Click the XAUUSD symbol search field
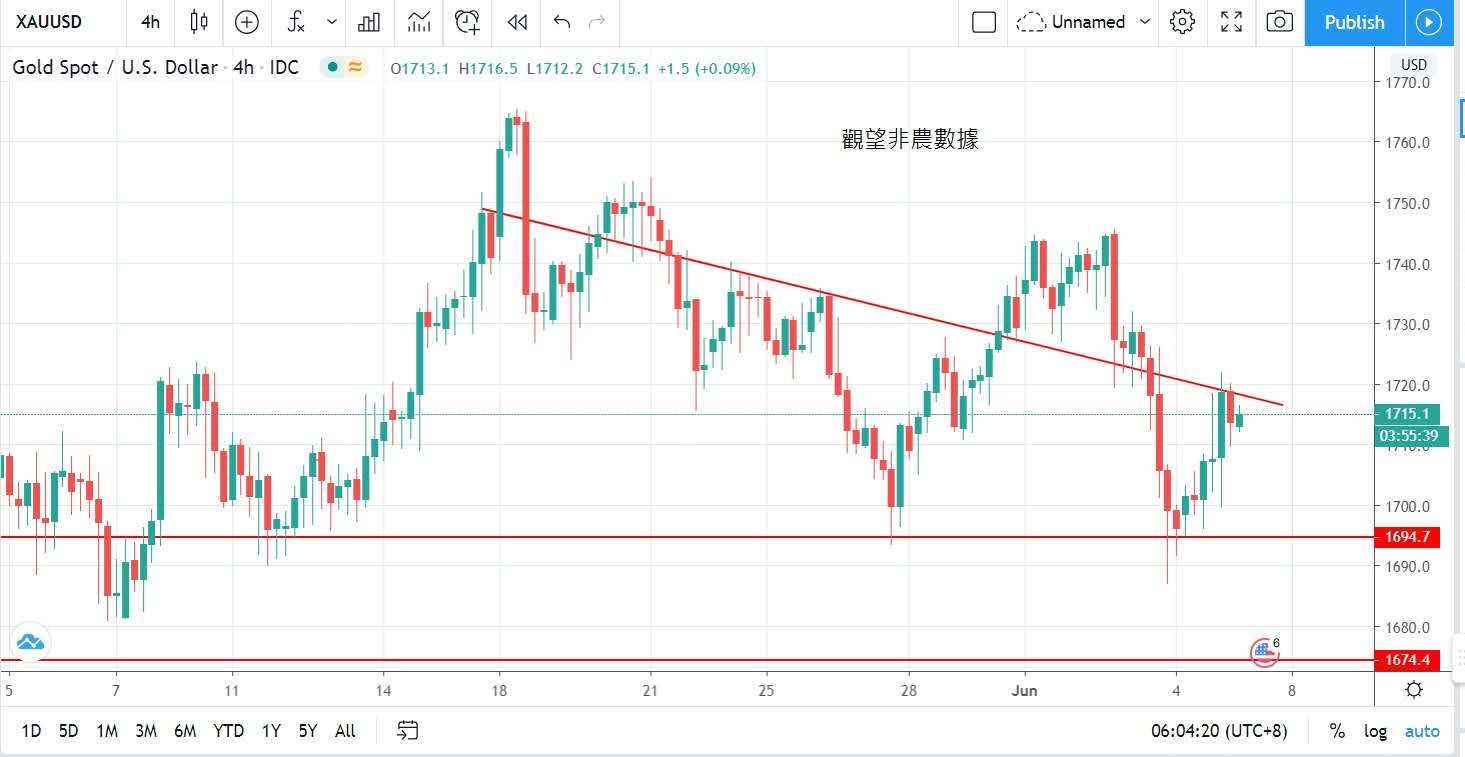 (x=50, y=22)
